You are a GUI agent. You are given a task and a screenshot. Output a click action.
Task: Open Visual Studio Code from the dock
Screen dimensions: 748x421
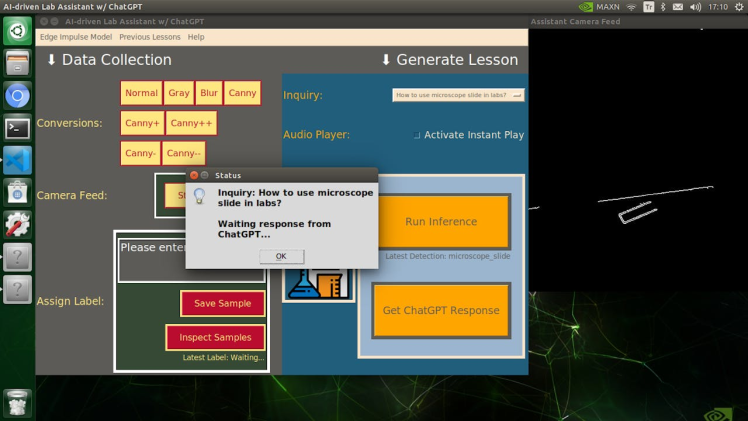tap(17, 160)
